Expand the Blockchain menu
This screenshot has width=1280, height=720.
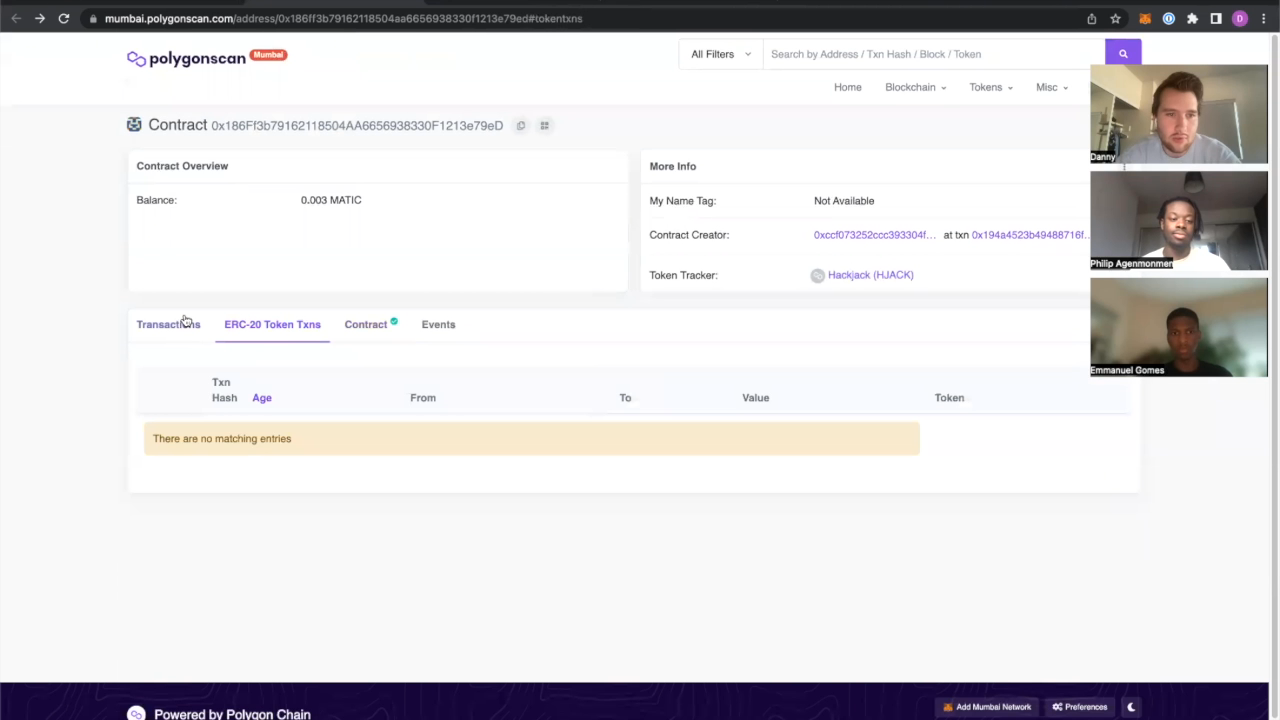pyautogui.click(x=915, y=87)
